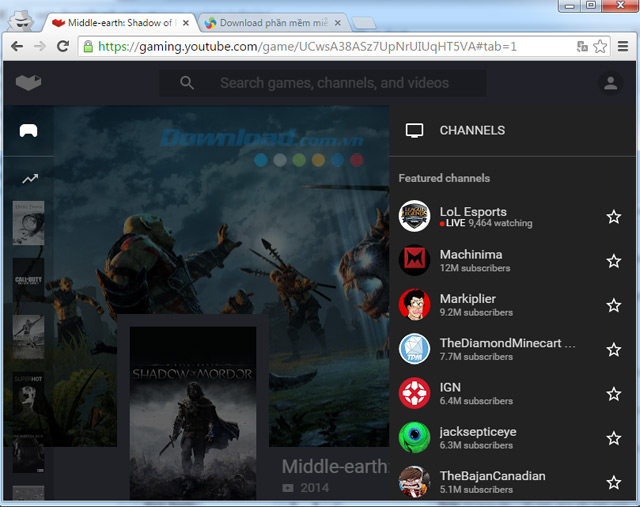640x507 pixels.
Task: Click the 6.4M subscribers text
Action: click(x=476, y=401)
